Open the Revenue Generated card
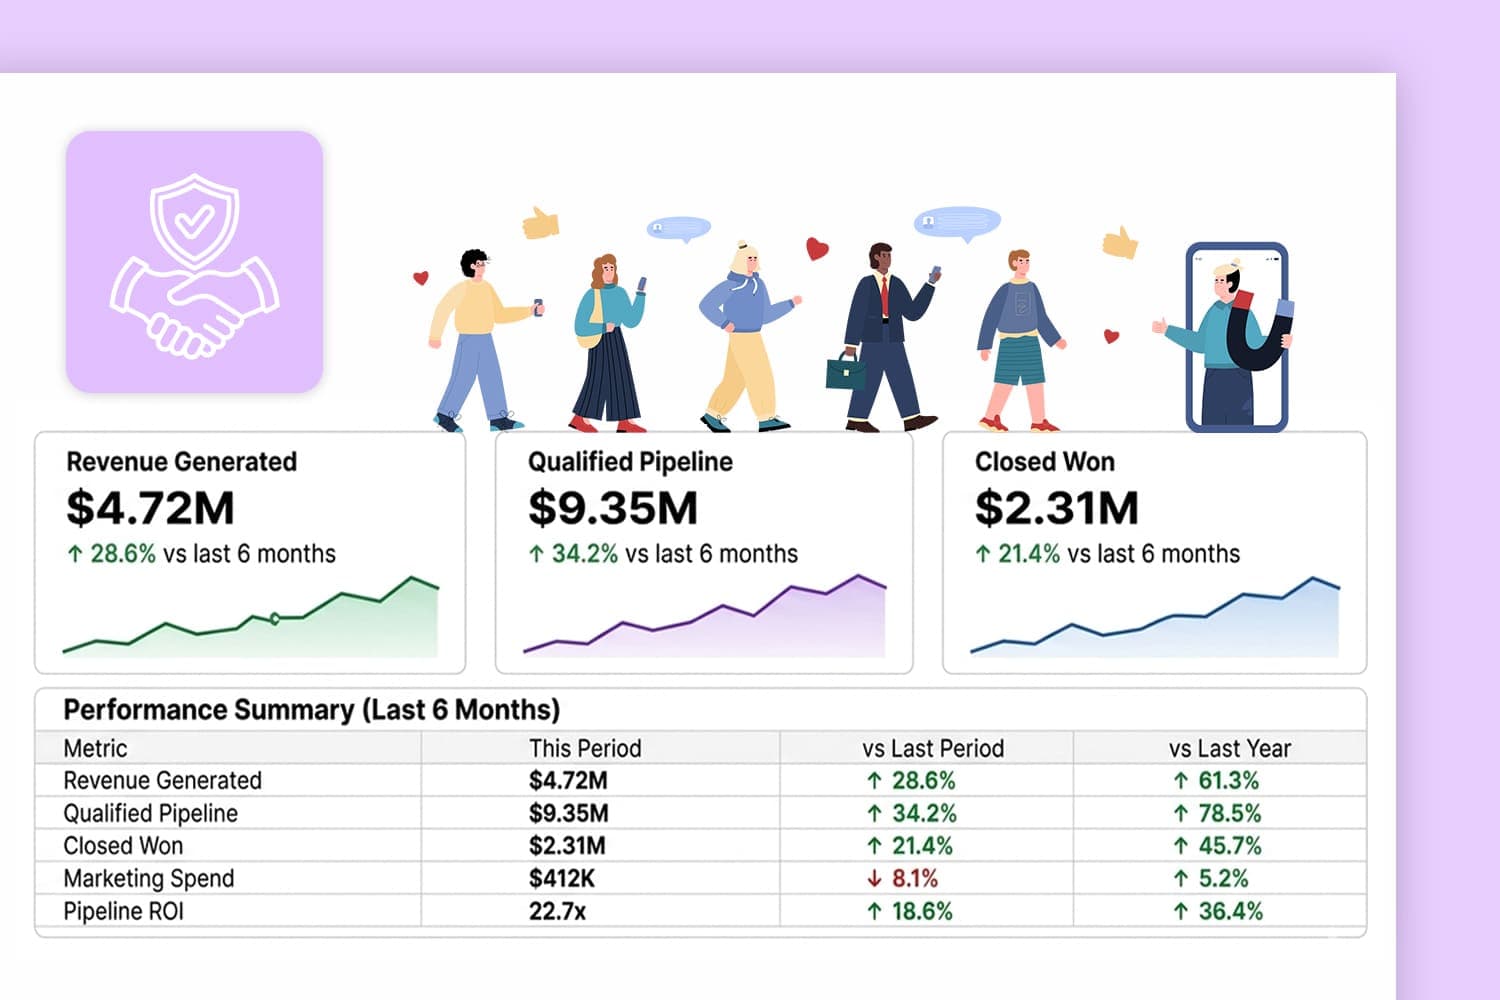The width and height of the screenshot is (1500, 1000). tap(250, 553)
